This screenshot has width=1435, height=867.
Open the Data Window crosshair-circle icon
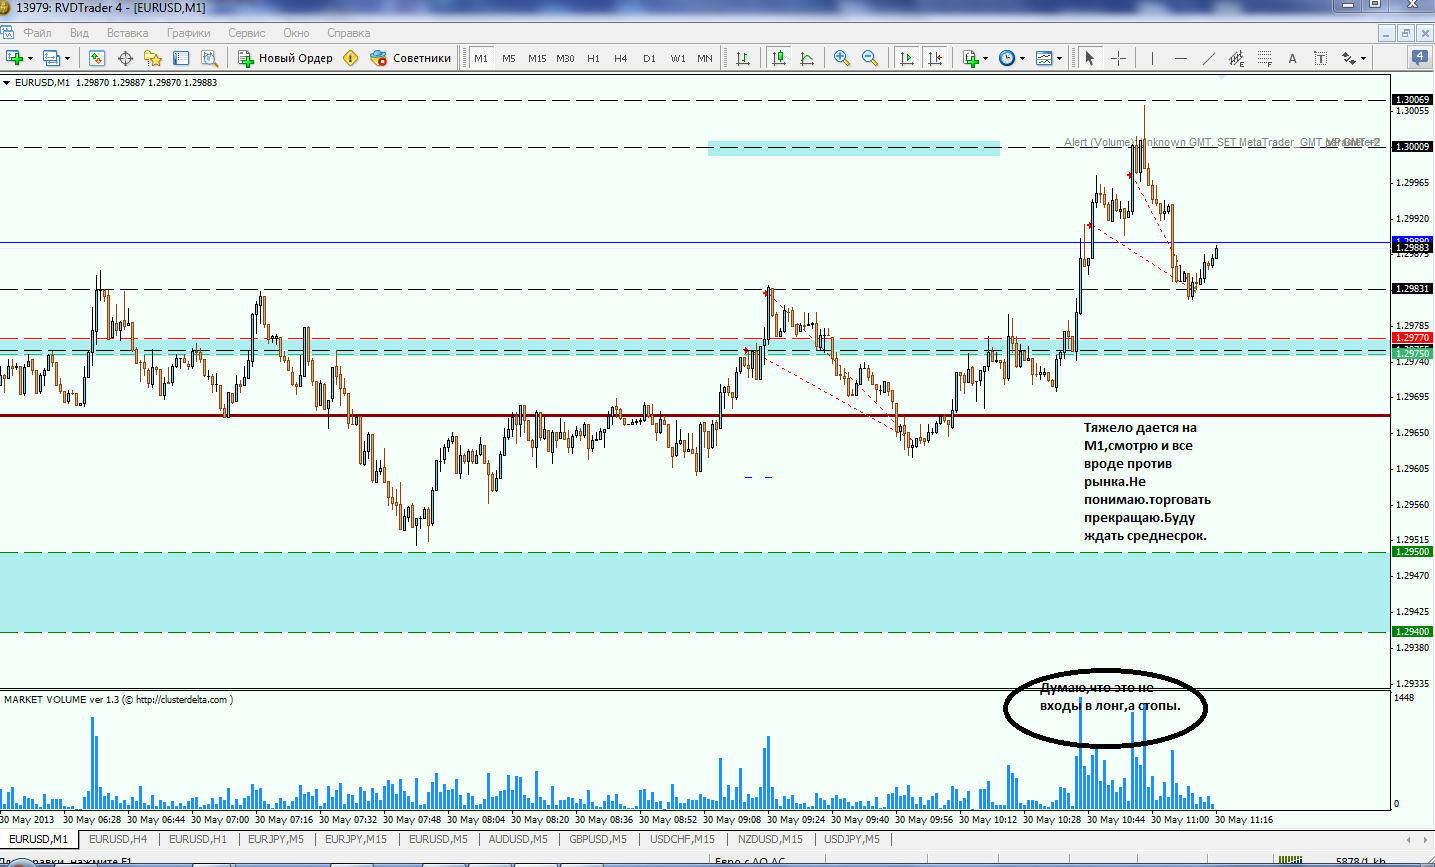pos(125,58)
